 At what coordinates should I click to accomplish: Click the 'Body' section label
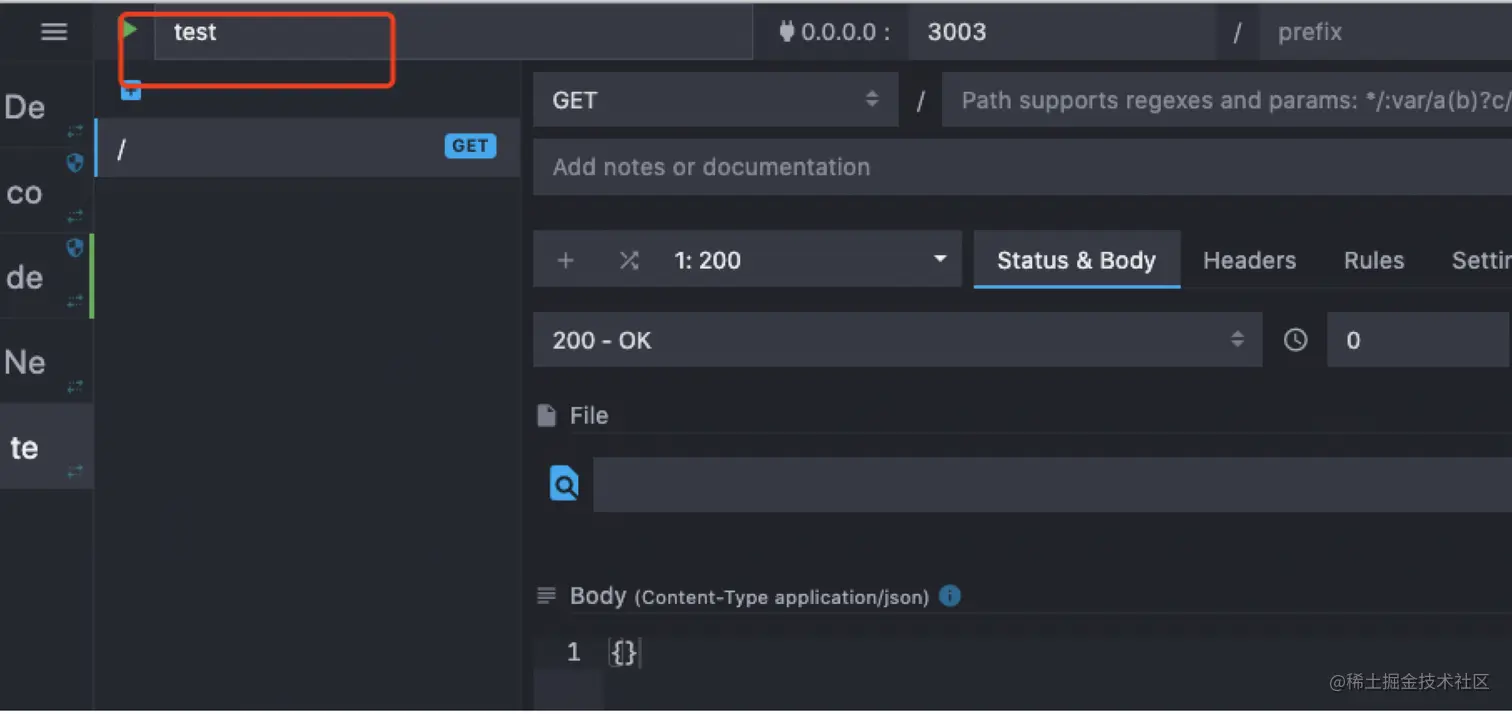(x=598, y=596)
